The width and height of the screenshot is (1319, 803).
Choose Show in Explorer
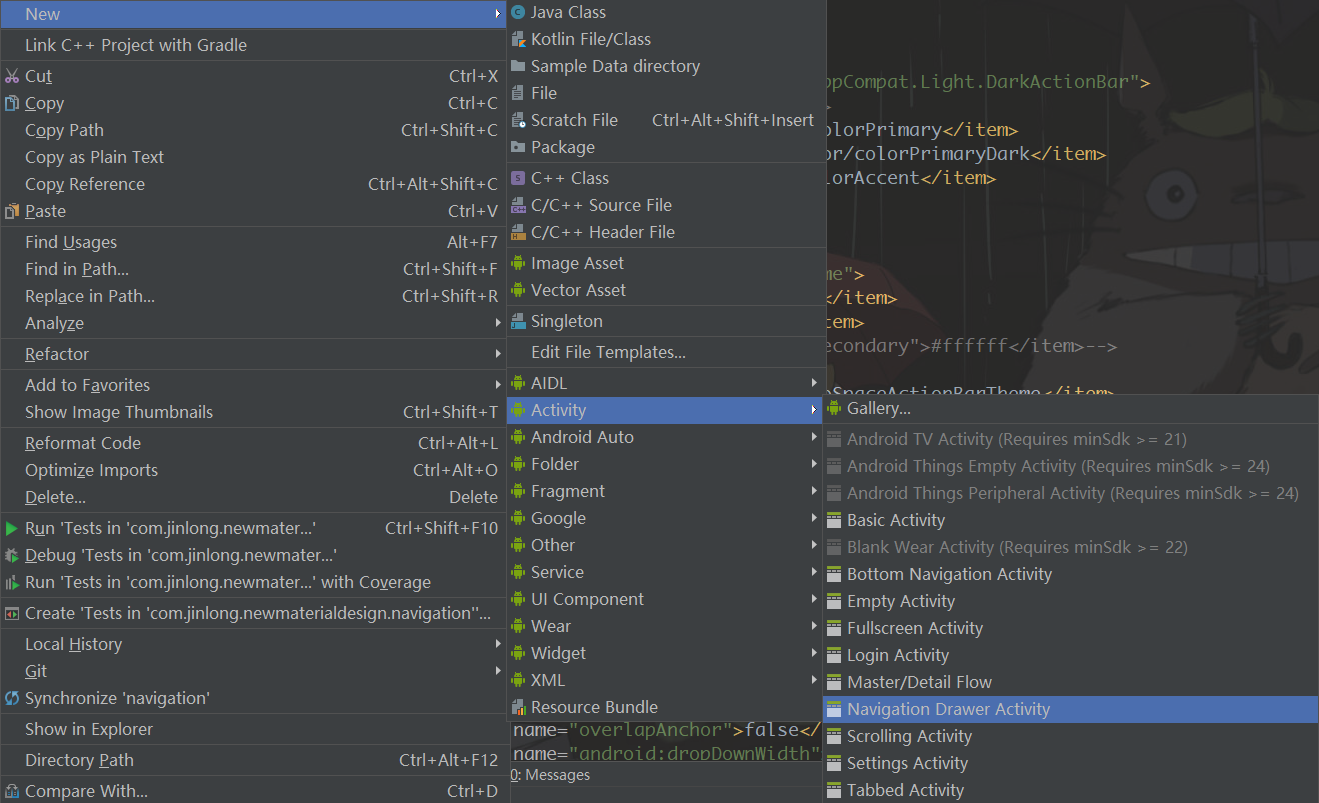(x=252, y=729)
